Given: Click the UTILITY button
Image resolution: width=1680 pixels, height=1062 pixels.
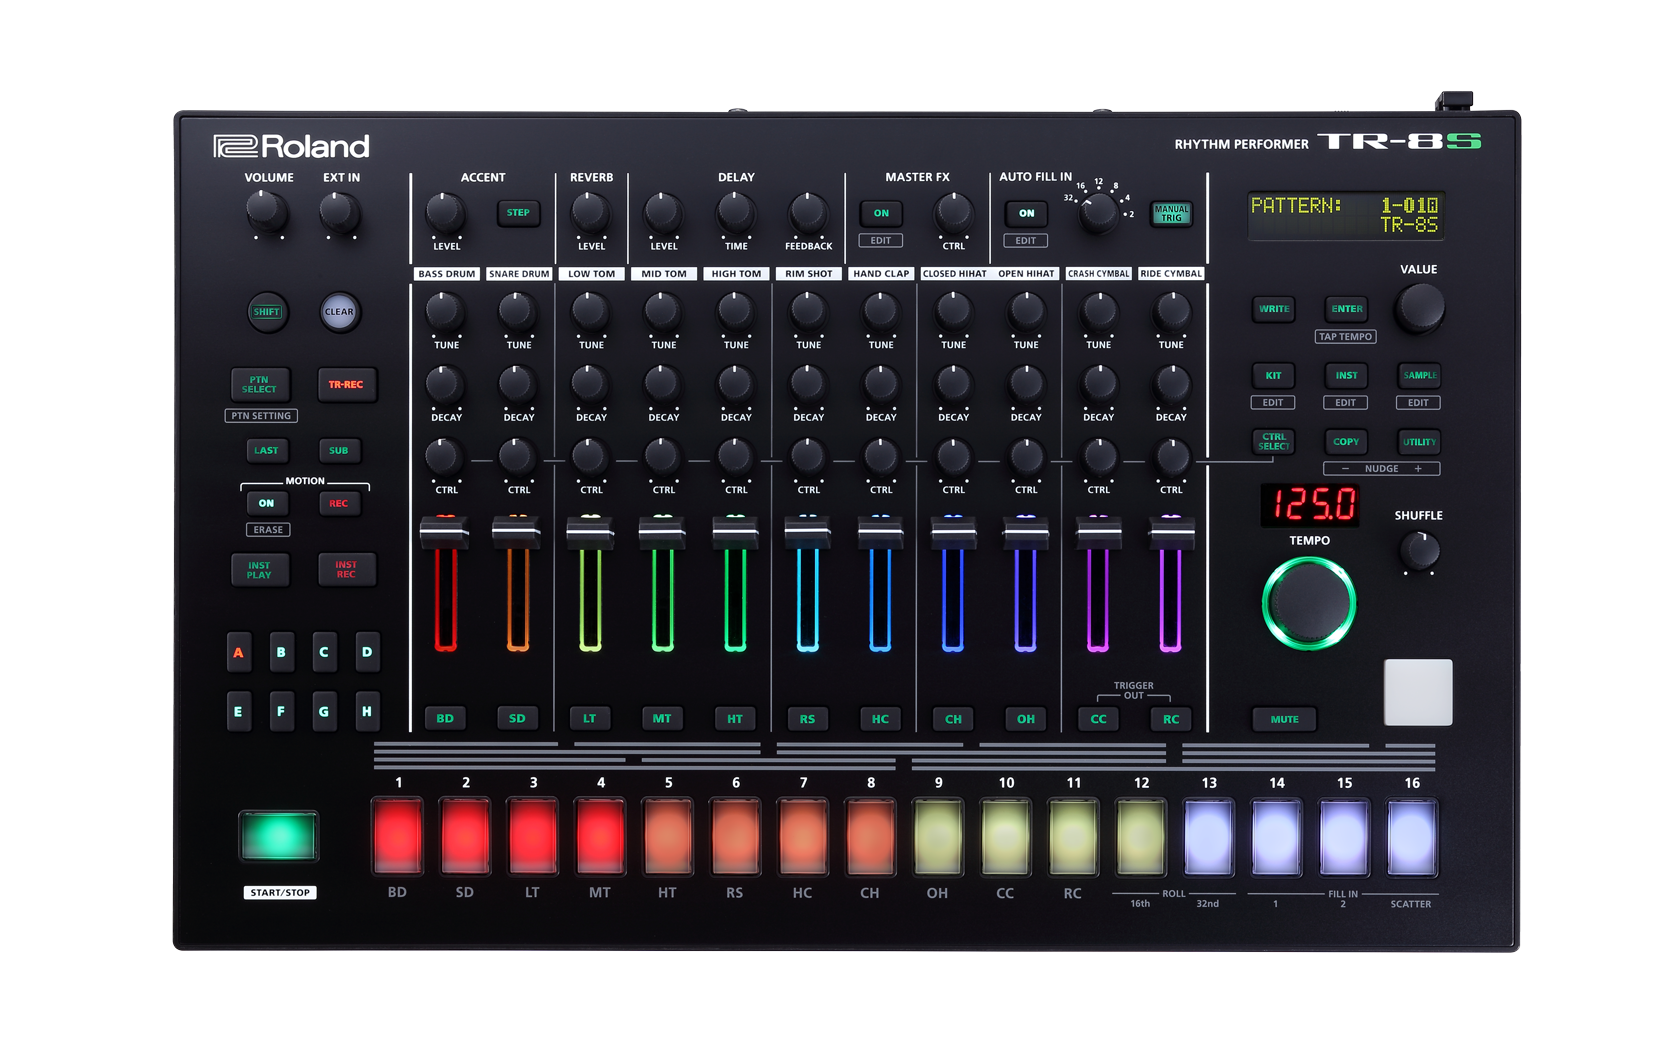Looking at the screenshot, I should coord(1419,442).
